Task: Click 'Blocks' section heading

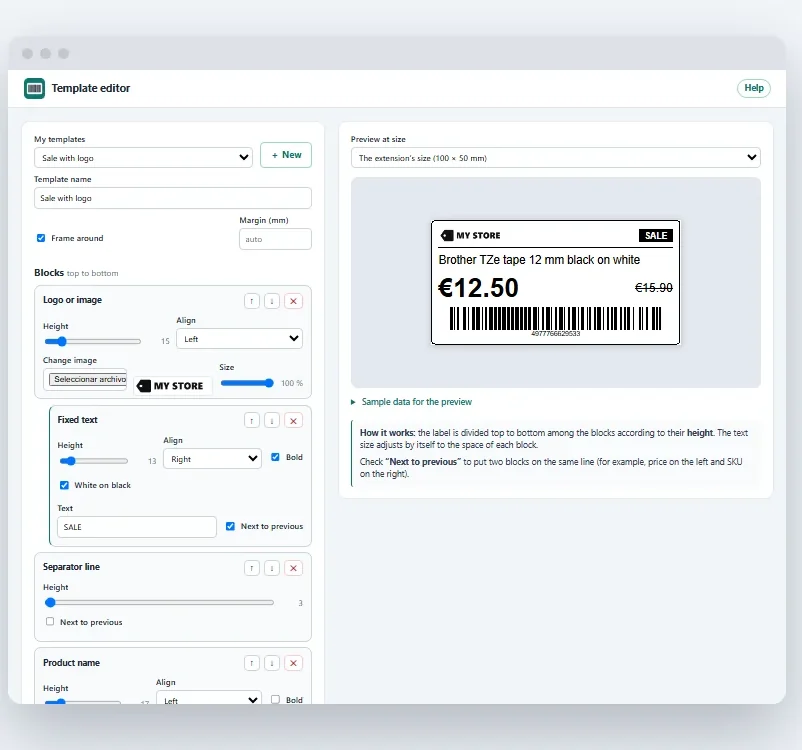Action: [49, 273]
